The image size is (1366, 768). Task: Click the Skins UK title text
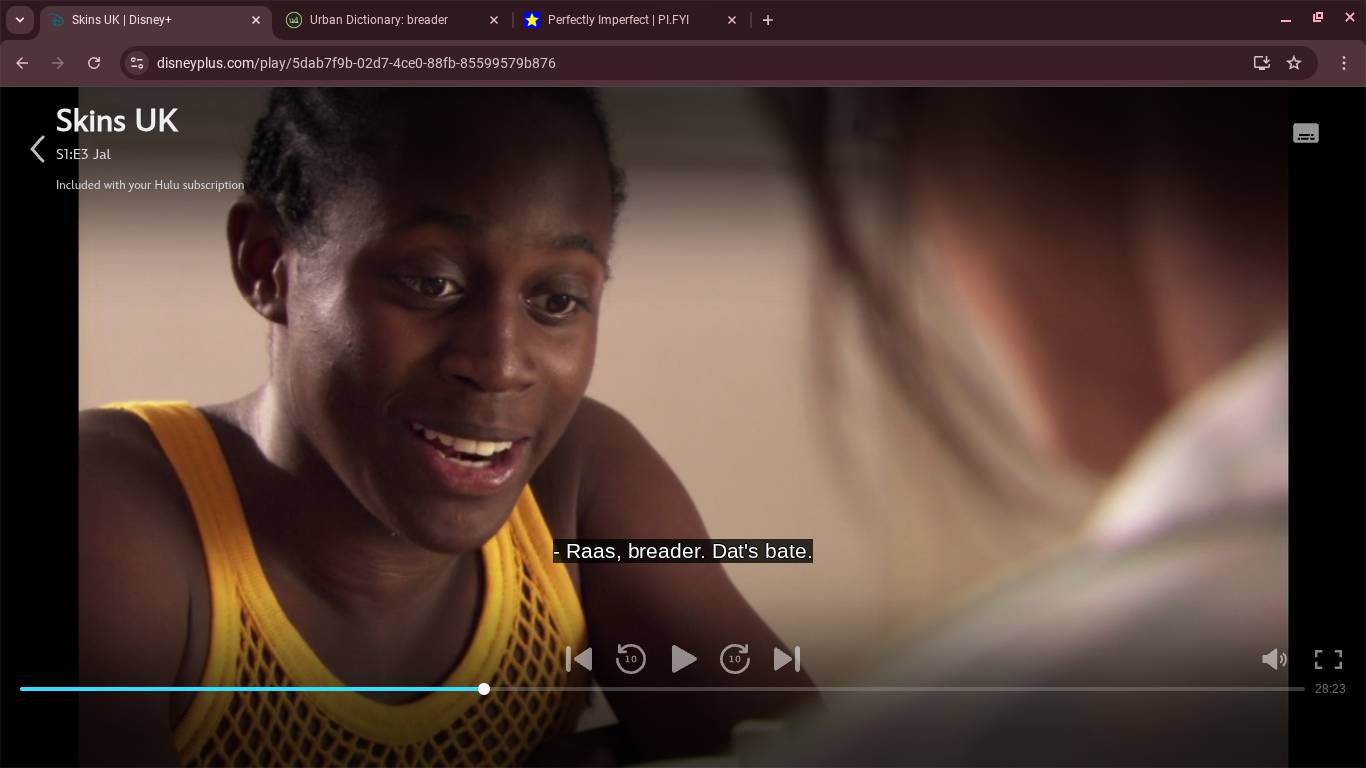117,121
